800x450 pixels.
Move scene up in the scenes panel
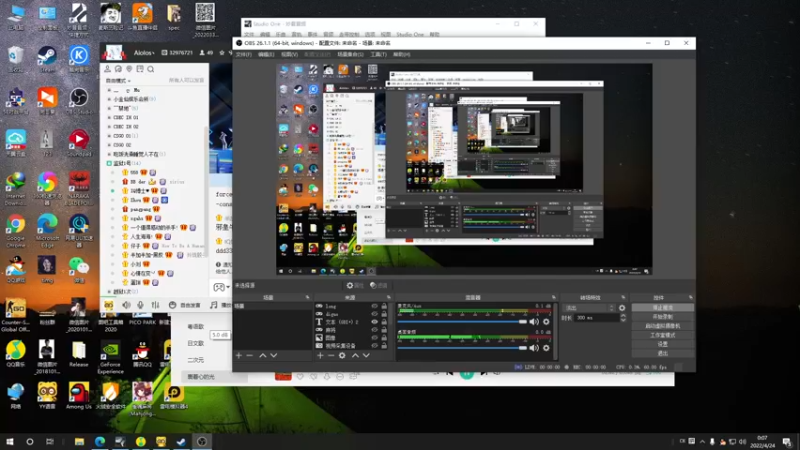pyautogui.click(x=262, y=355)
